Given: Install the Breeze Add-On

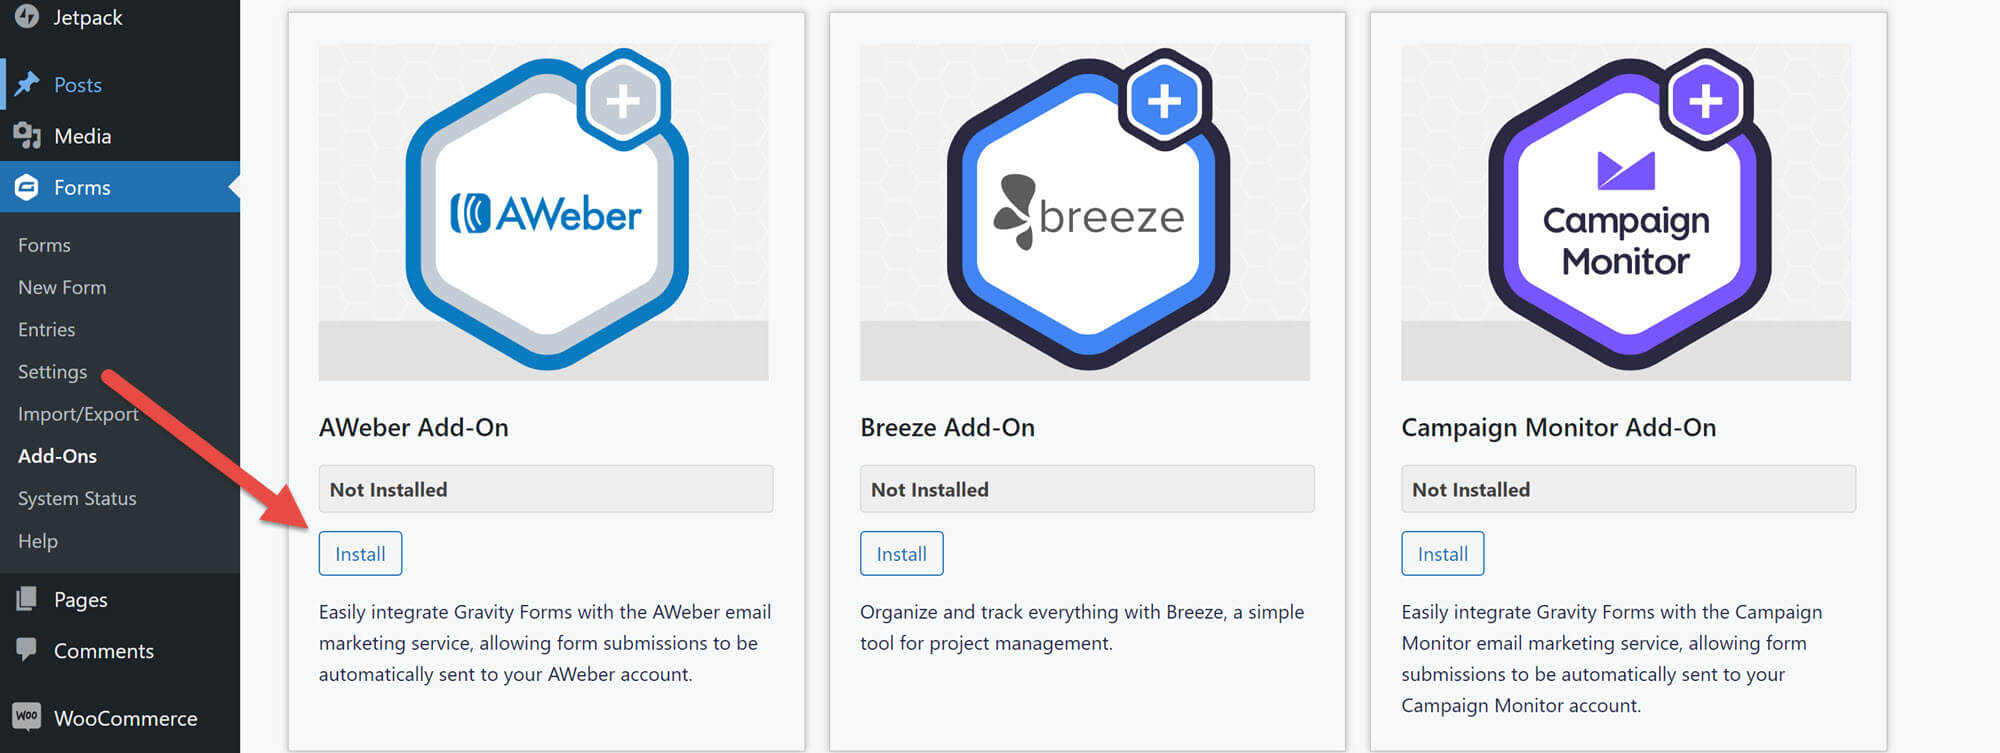Looking at the screenshot, I should 901,553.
